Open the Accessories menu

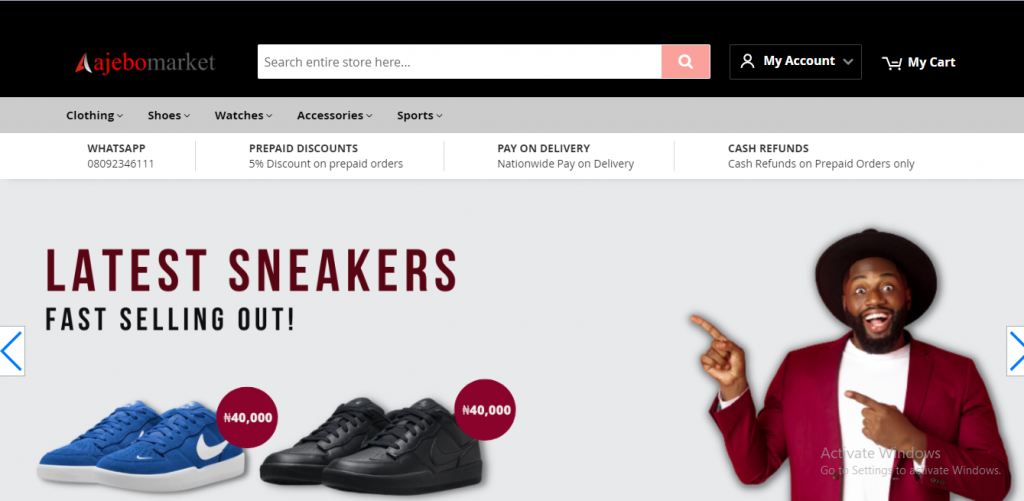334,115
